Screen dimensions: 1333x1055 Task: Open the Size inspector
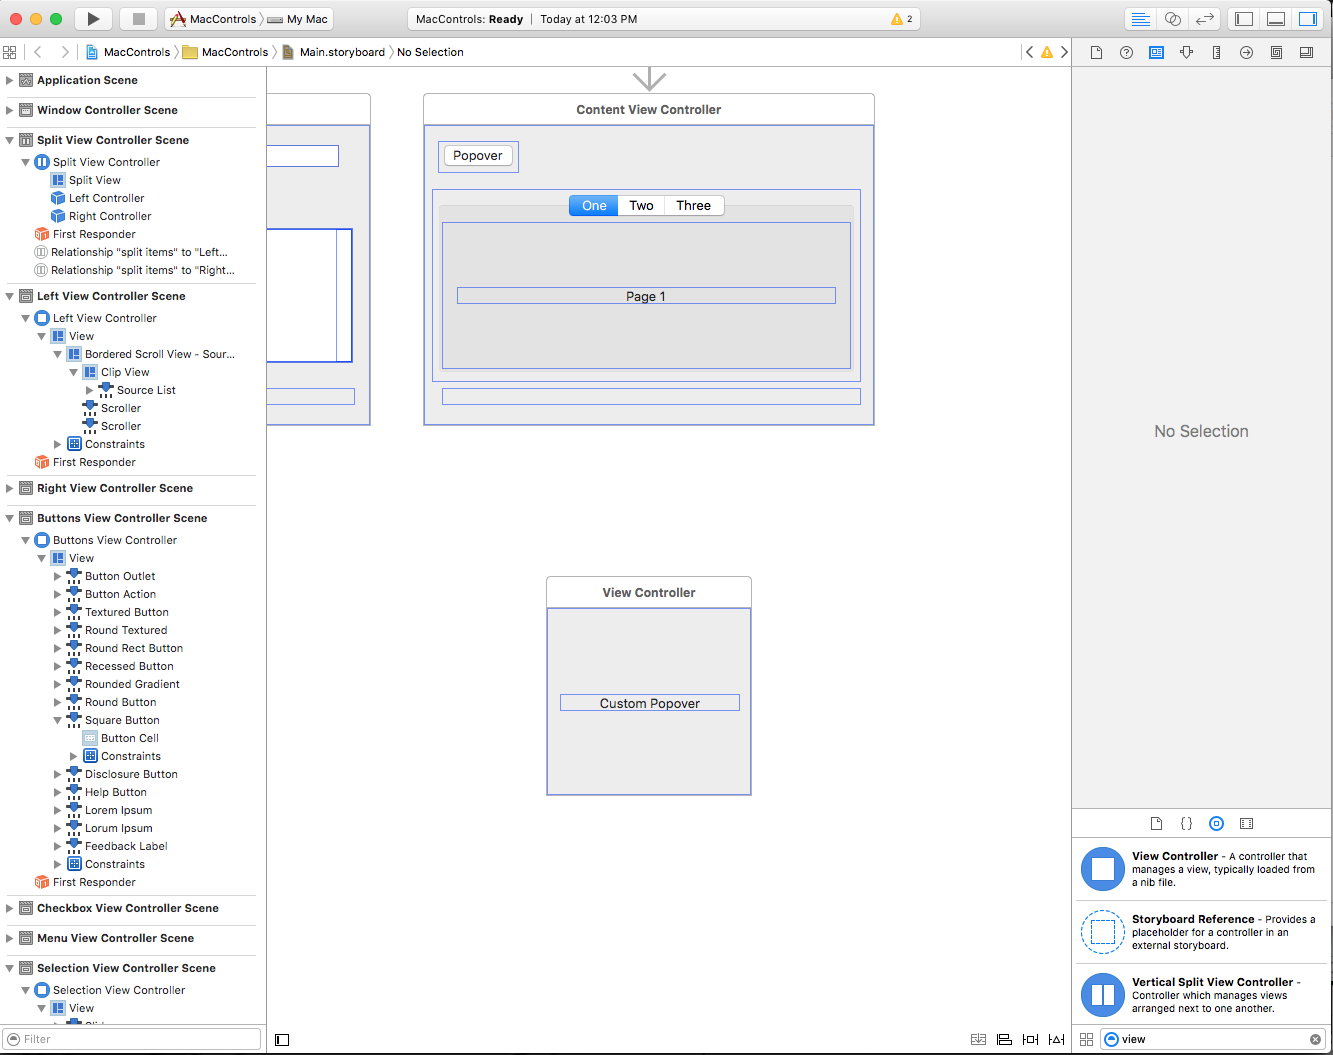[x=1216, y=52]
